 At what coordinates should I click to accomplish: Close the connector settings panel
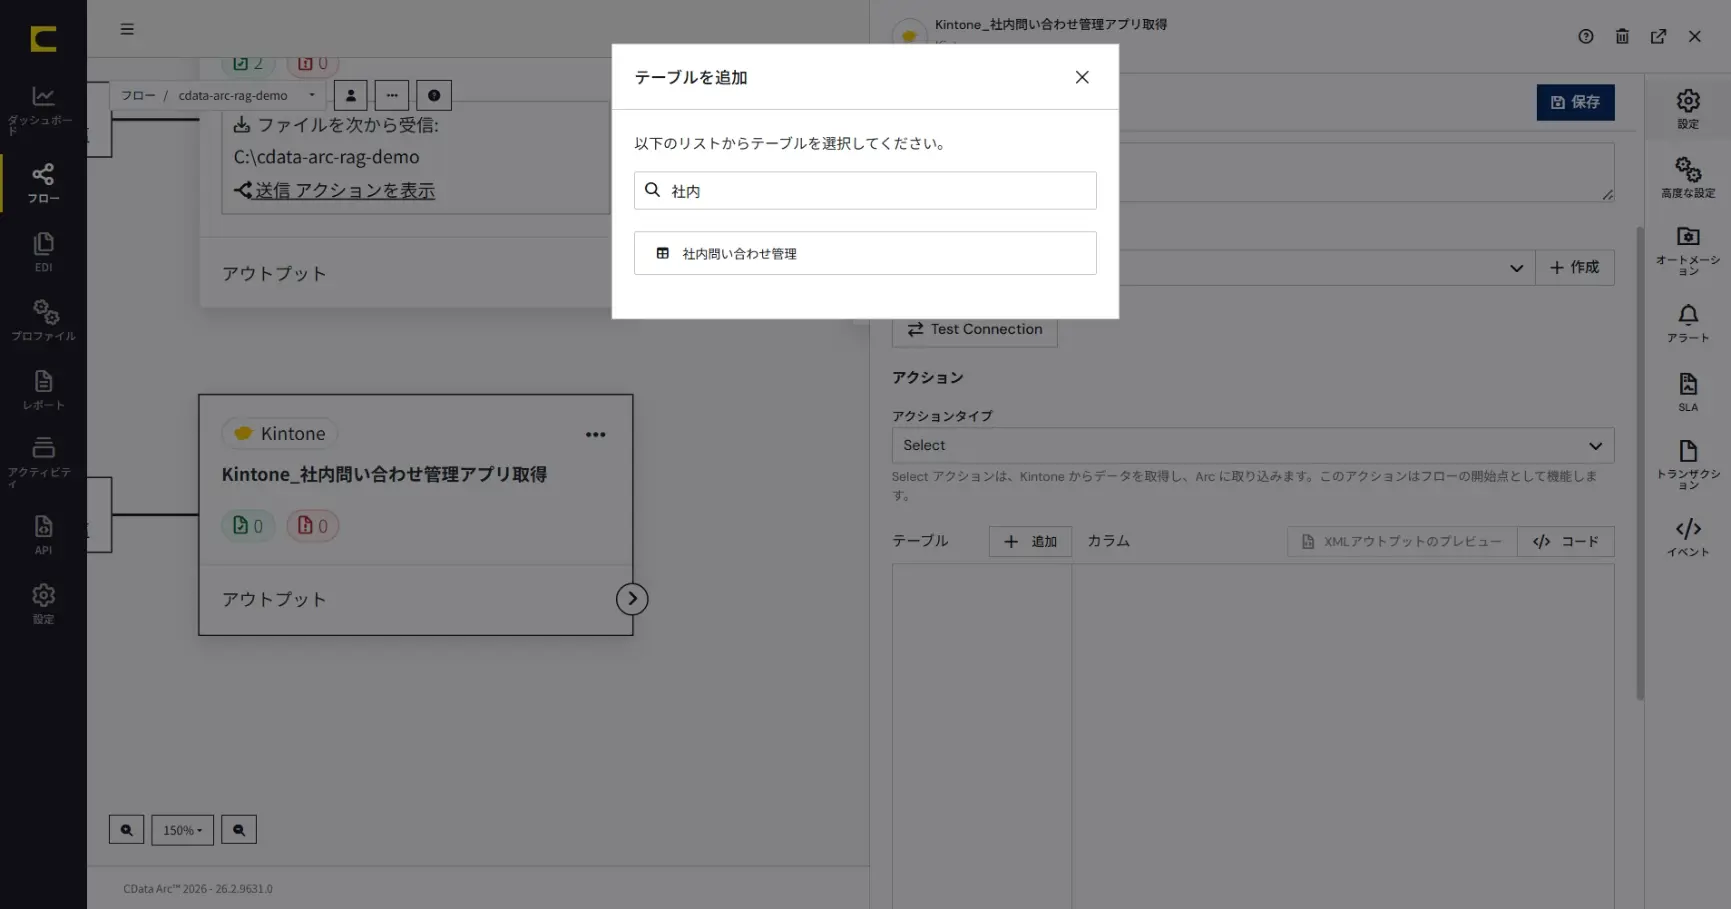tap(1695, 37)
